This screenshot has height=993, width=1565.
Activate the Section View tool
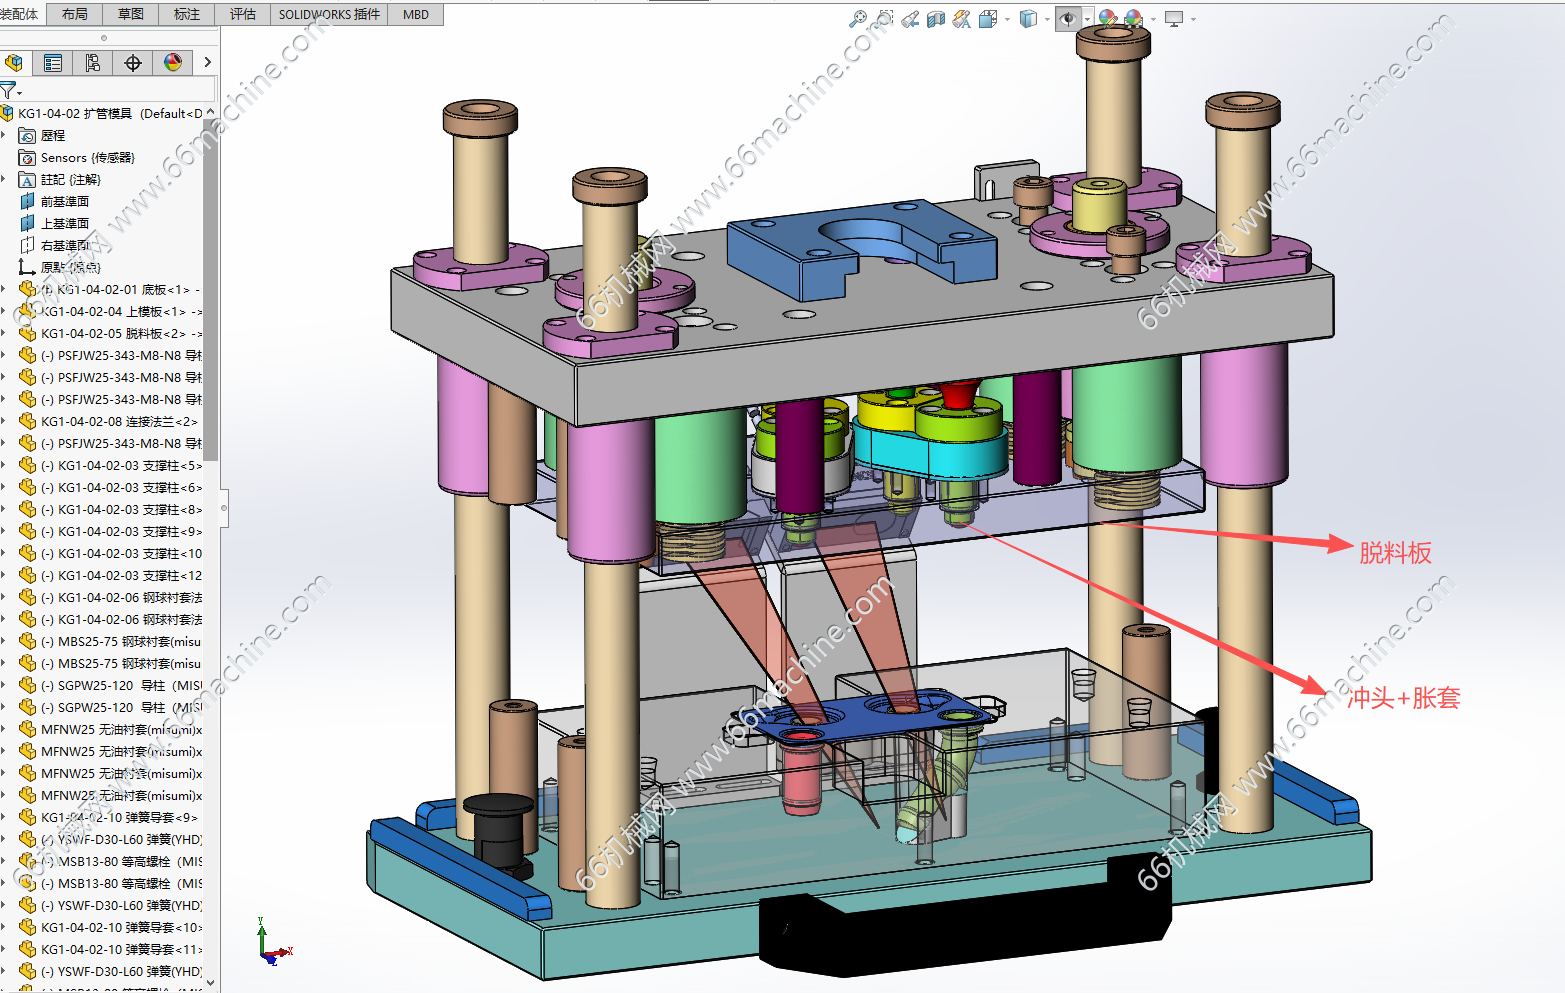click(936, 18)
